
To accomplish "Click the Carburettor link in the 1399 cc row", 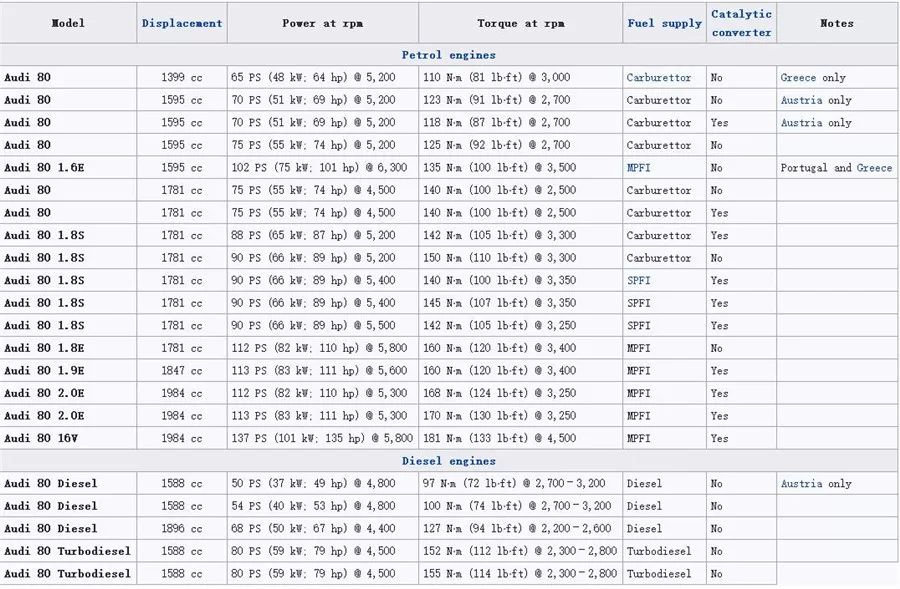I will coord(658,78).
